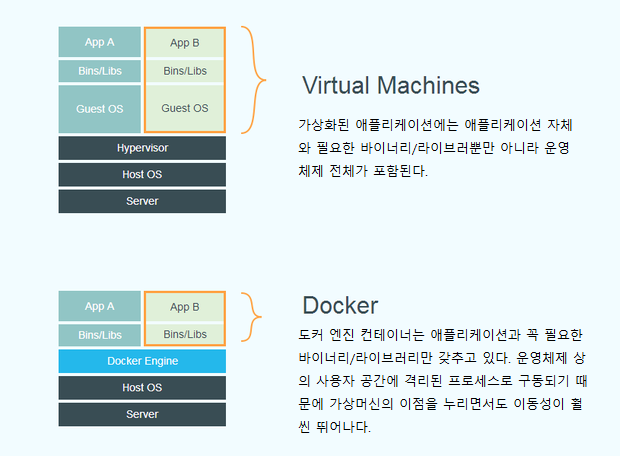The height and width of the screenshot is (456, 620).
Task: Select teal Bins/Libs block in Docker diagram
Action: pyautogui.click(x=100, y=335)
